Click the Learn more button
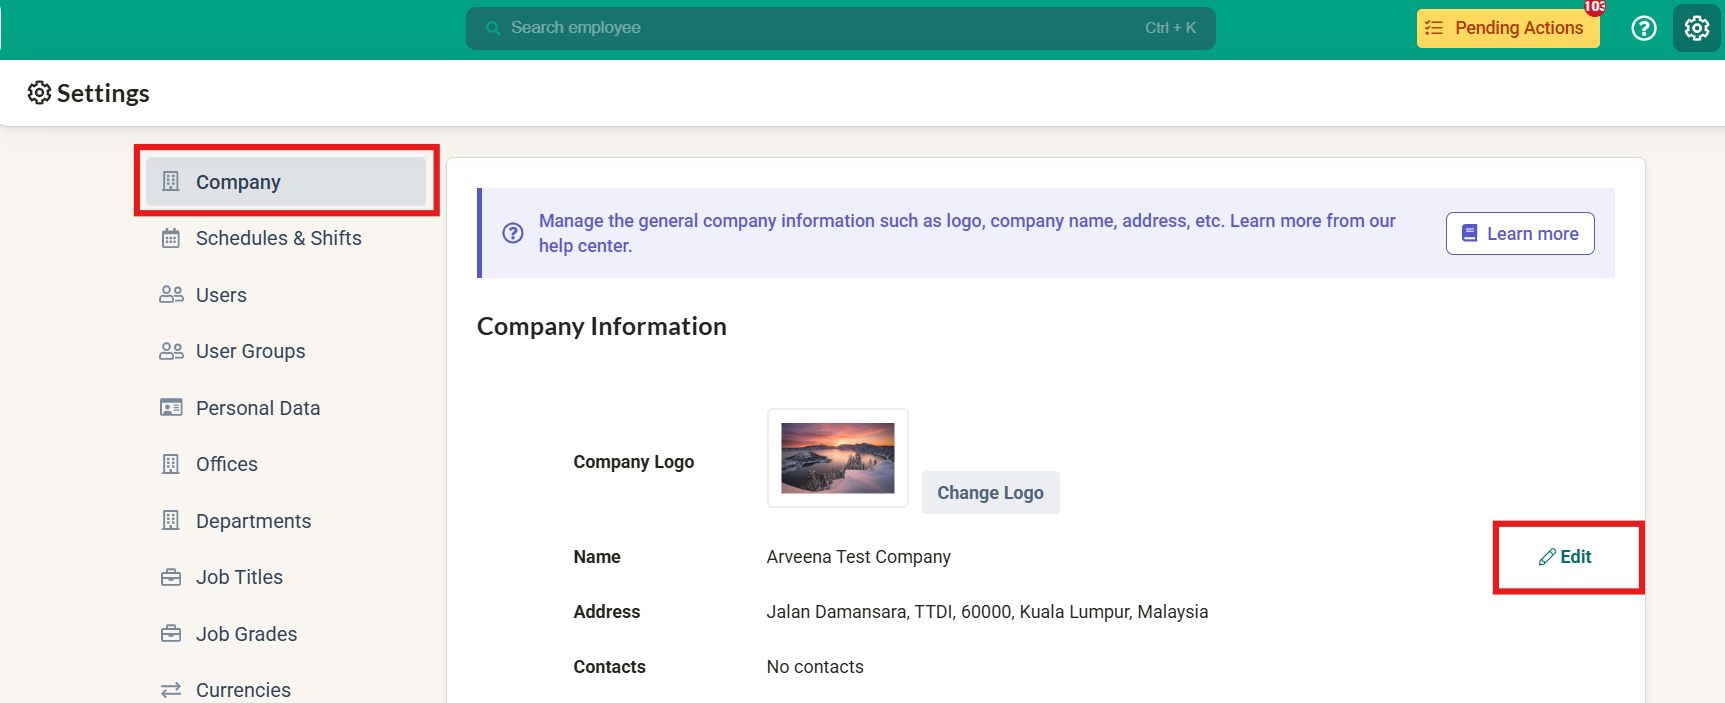The width and height of the screenshot is (1725, 703). (x=1520, y=233)
